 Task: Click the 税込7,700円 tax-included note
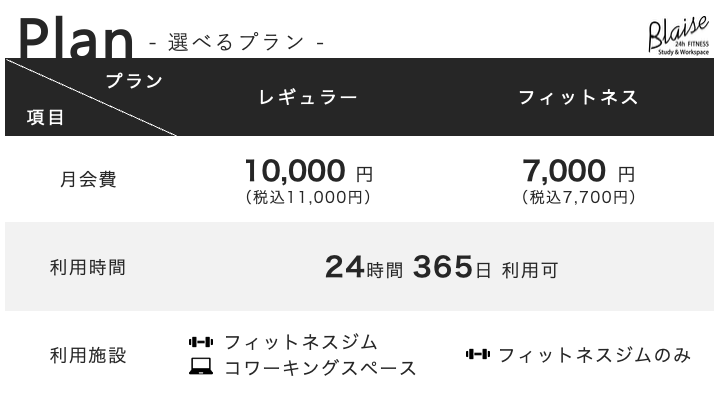578,198
